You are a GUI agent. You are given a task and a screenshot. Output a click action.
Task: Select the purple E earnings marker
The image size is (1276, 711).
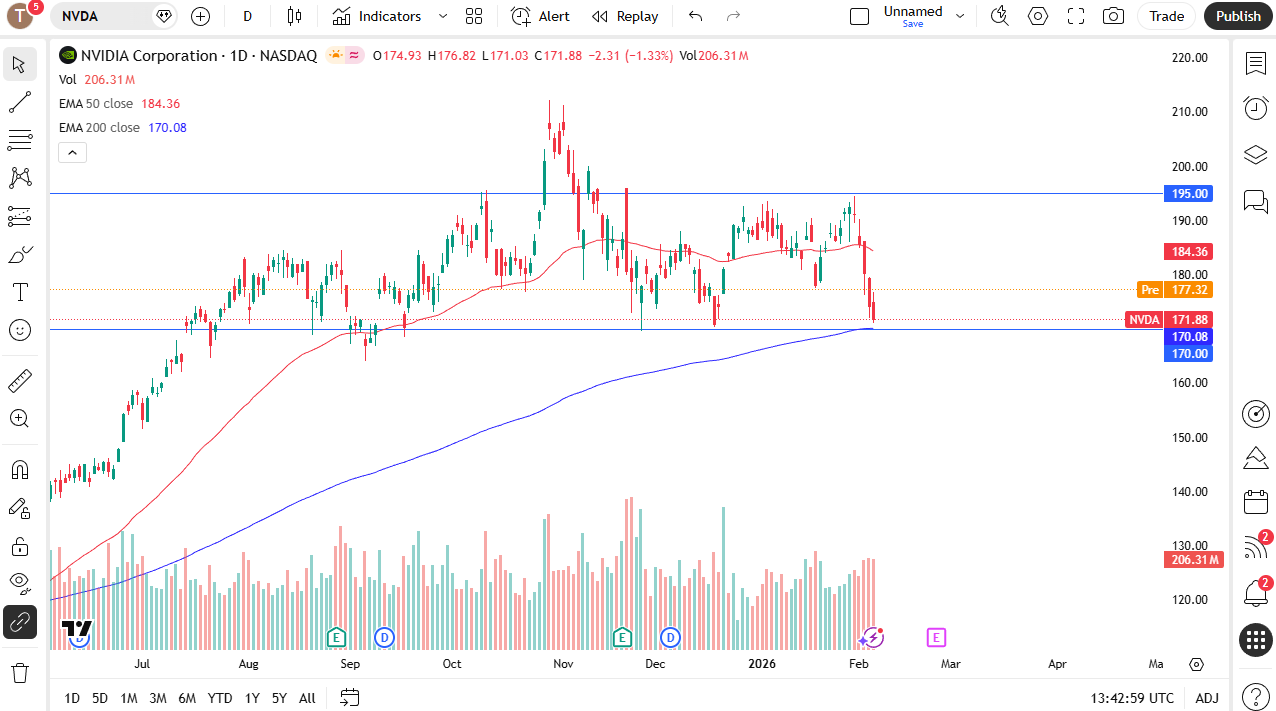pyautogui.click(x=936, y=637)
